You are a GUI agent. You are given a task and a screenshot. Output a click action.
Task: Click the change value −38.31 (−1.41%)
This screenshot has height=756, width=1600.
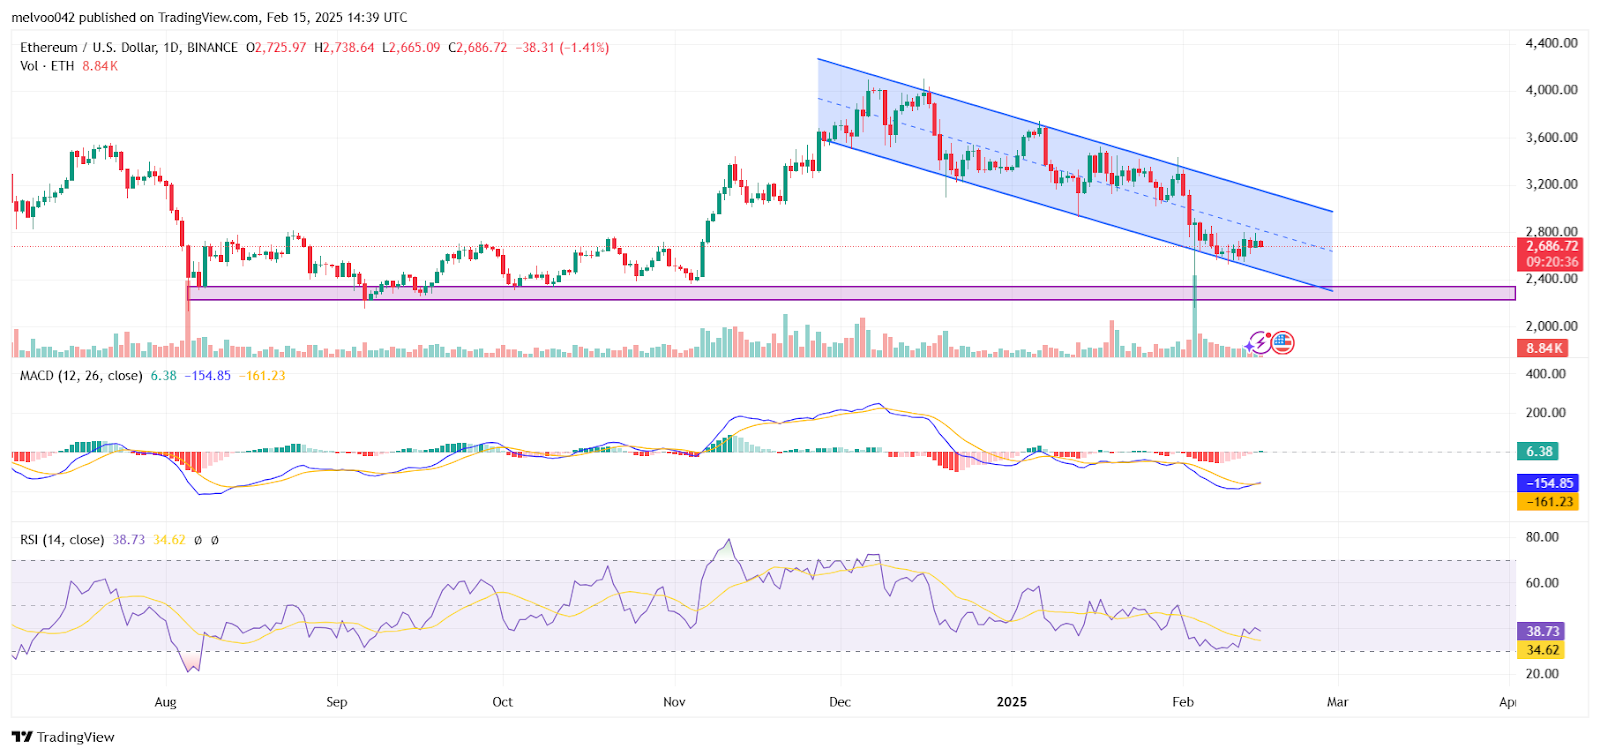[562, 47]
